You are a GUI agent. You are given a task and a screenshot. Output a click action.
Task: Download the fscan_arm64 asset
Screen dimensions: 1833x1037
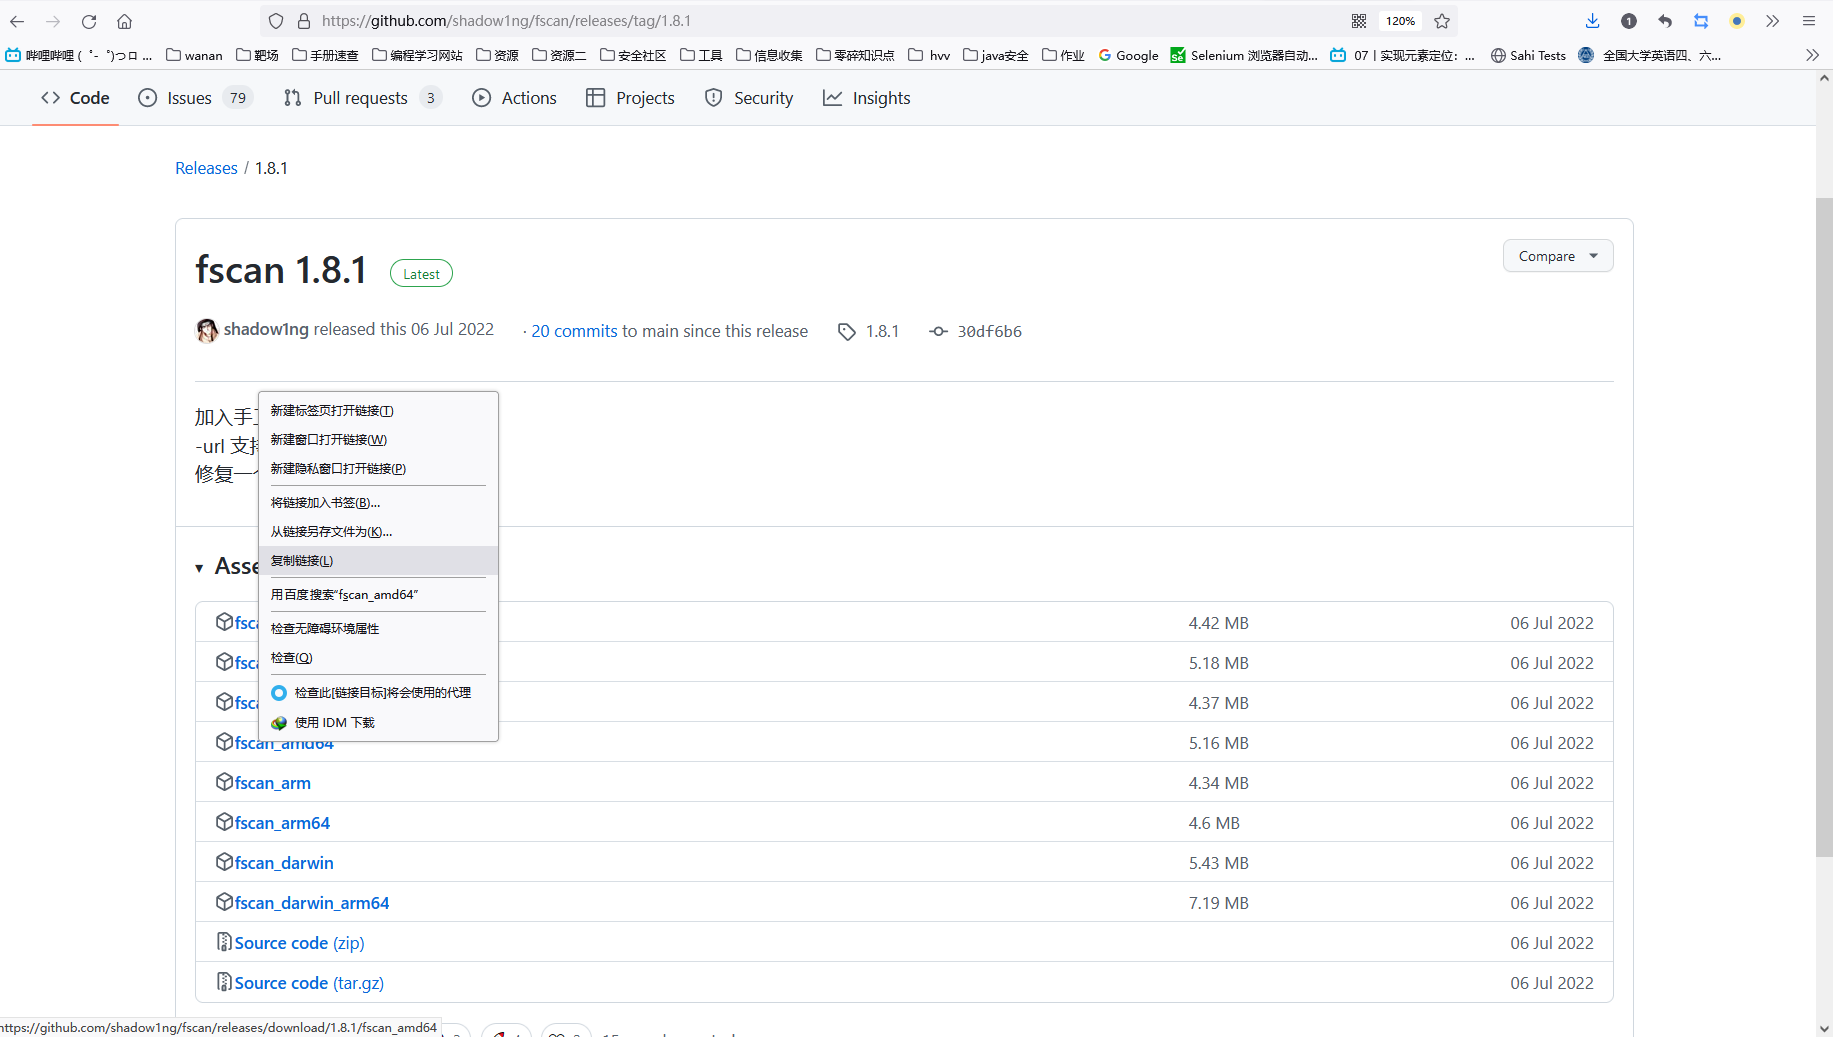pos(282,823)
